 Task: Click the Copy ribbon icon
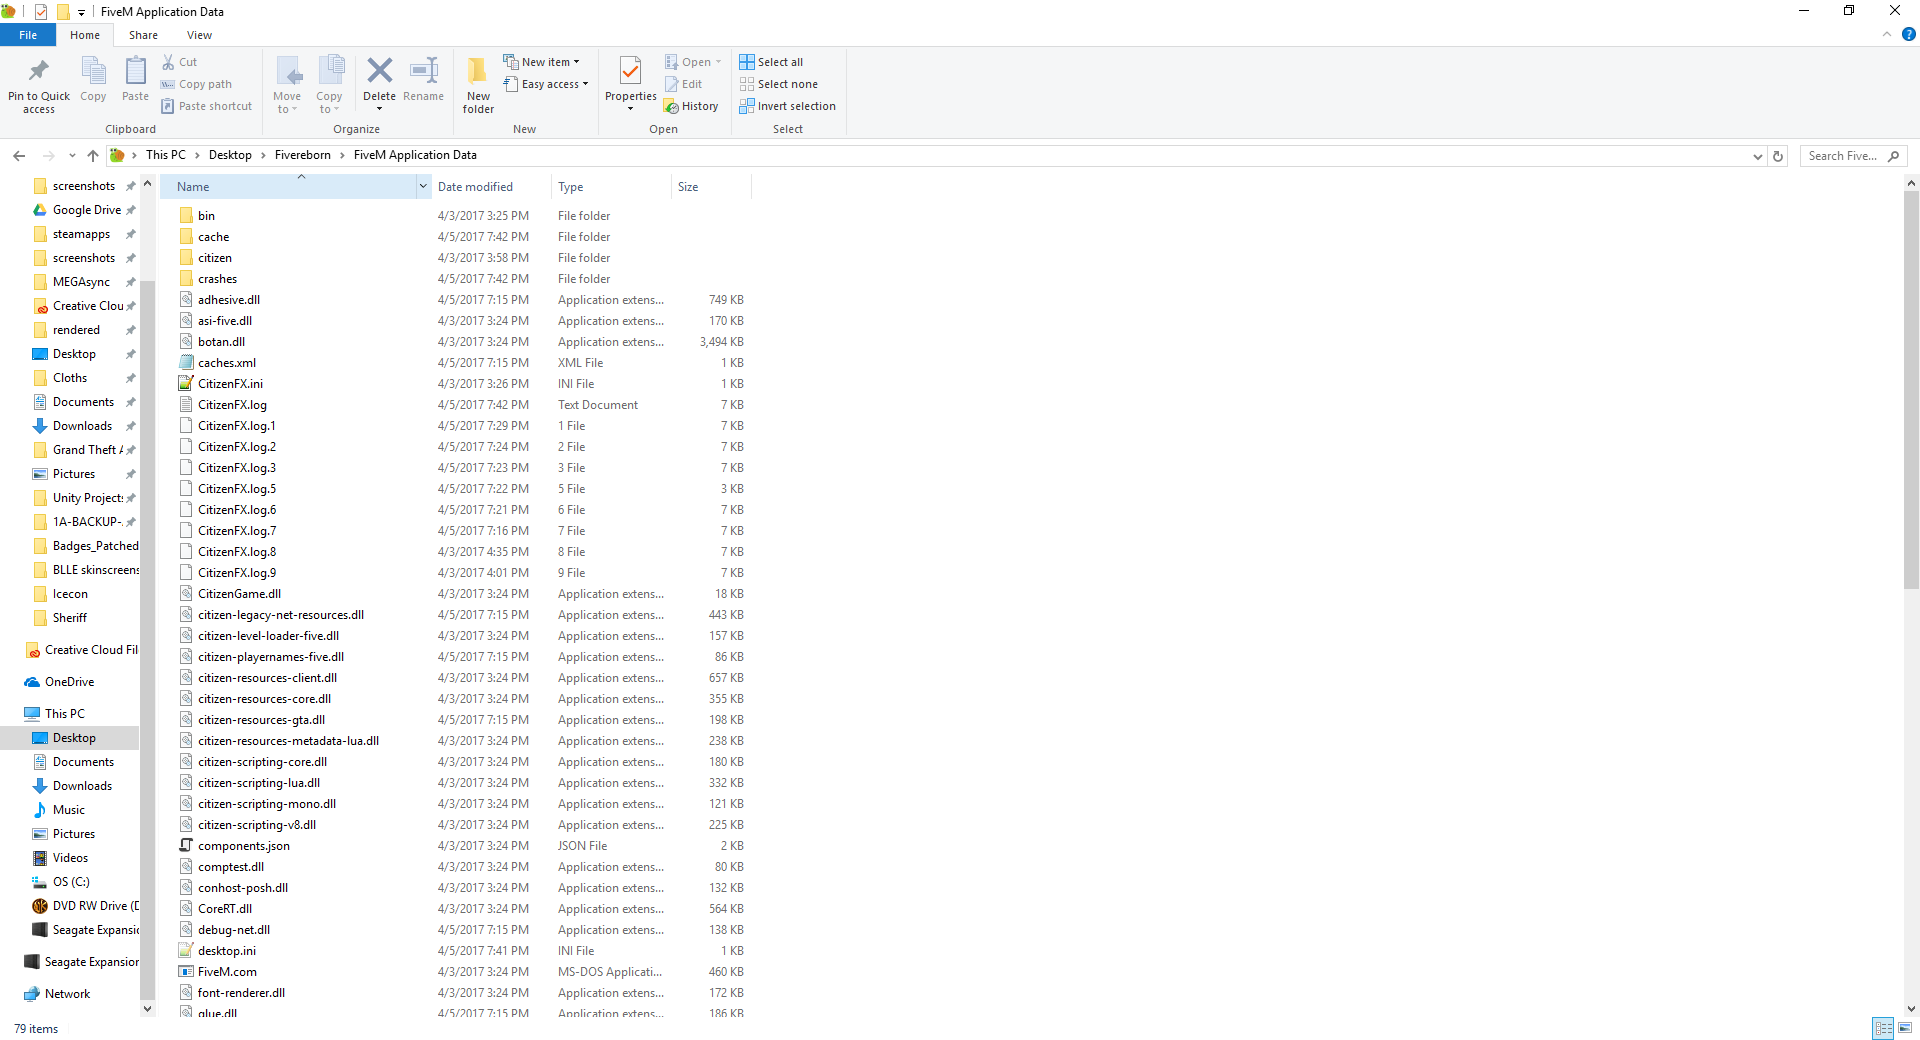tap(93, 71)
